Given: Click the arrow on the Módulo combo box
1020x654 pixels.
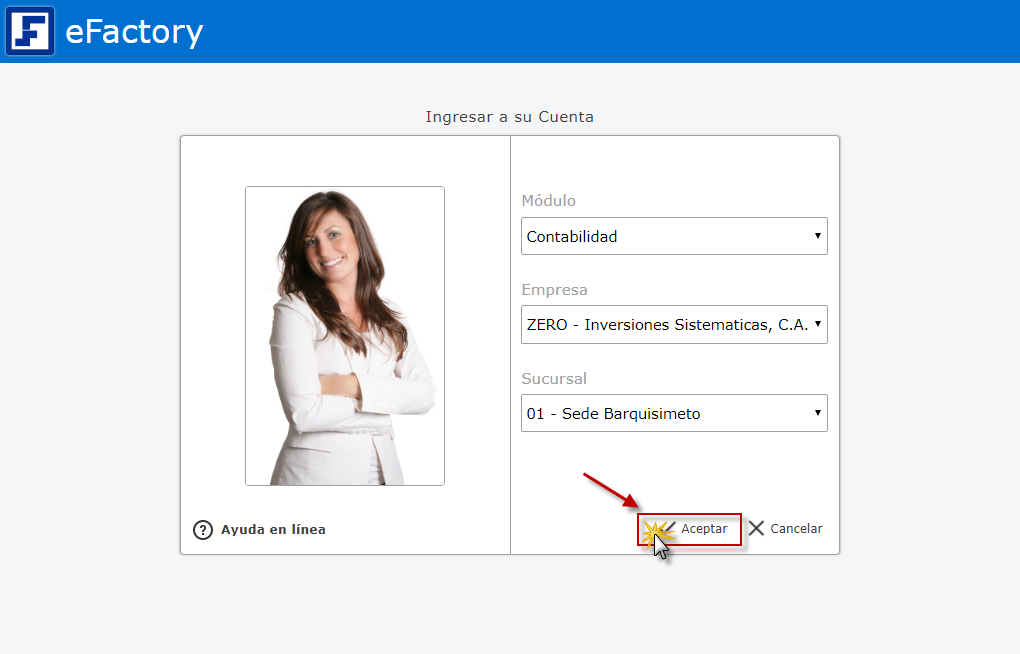Looking at the screenshot, I should 817,237.
